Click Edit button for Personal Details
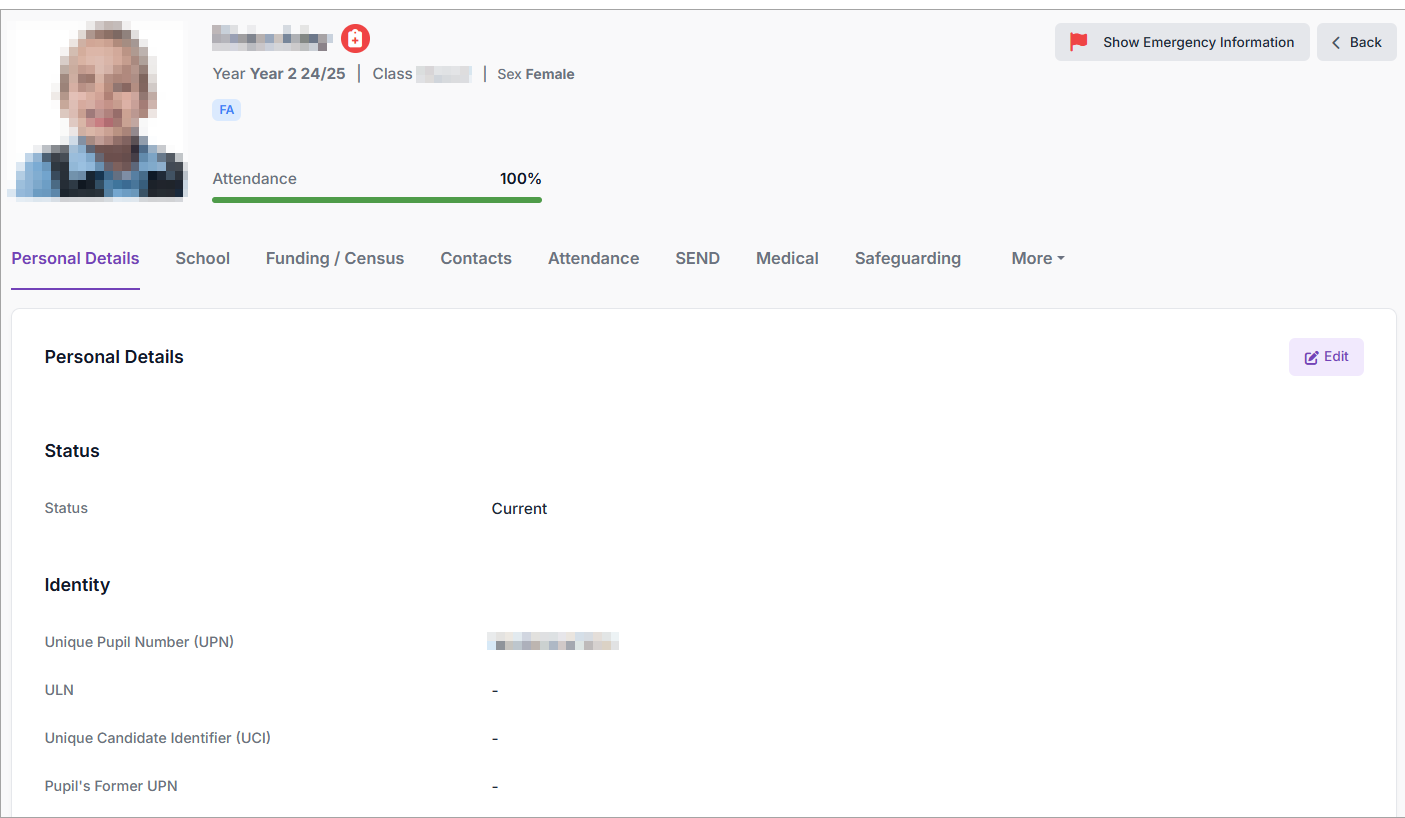This screenshot has width=1405, height=818. [1326, 357]
